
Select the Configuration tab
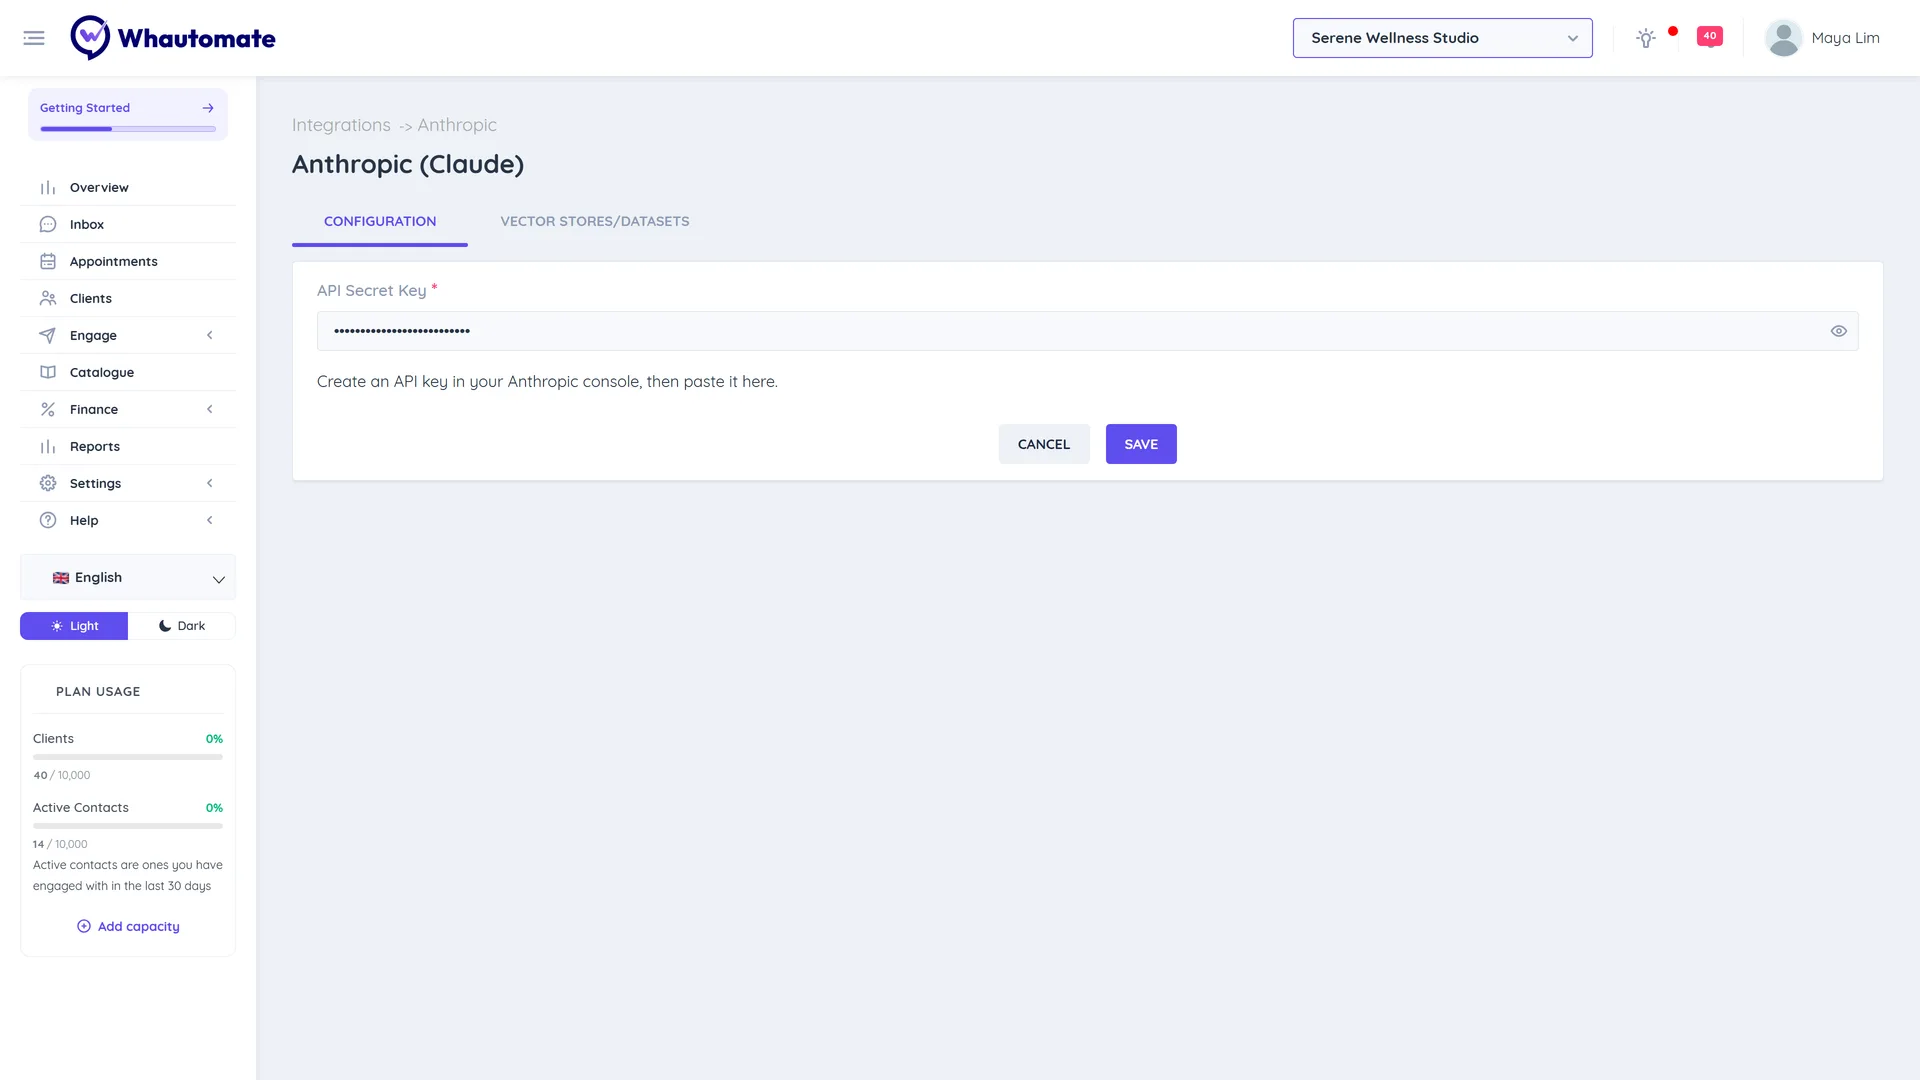click(x=380, y=222)
